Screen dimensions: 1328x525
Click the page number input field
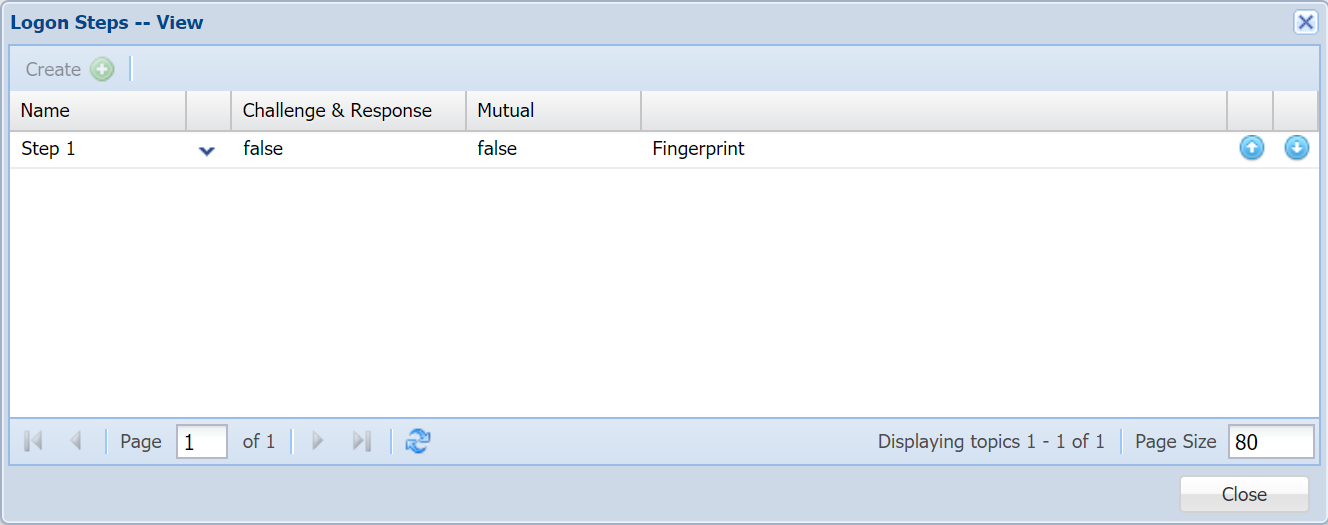tap(201, 442)
